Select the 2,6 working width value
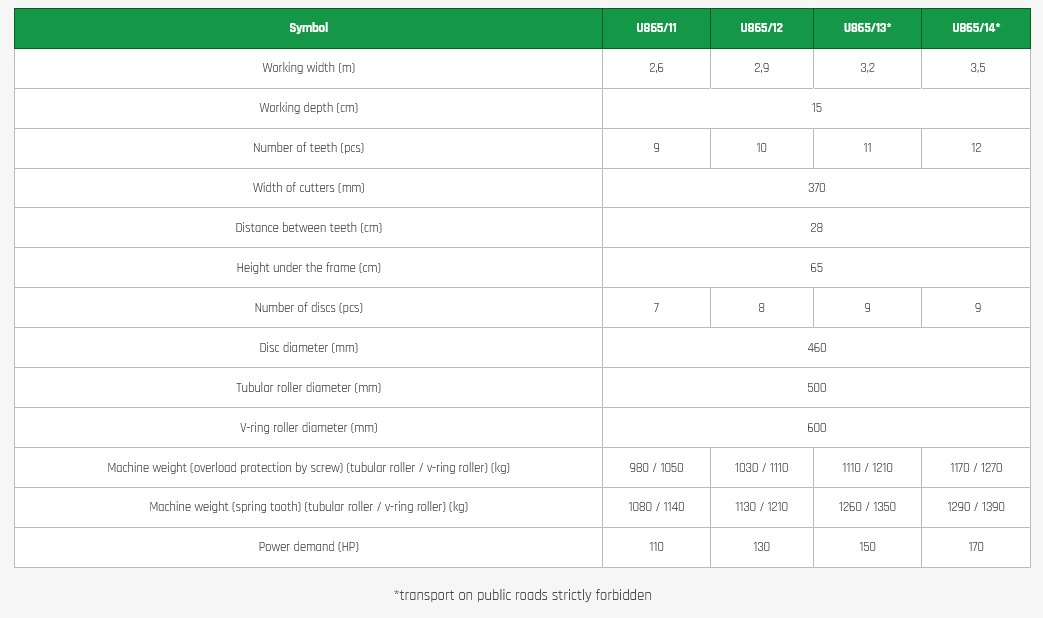This screenshot has height=618, width=1043. coord(656,68)
